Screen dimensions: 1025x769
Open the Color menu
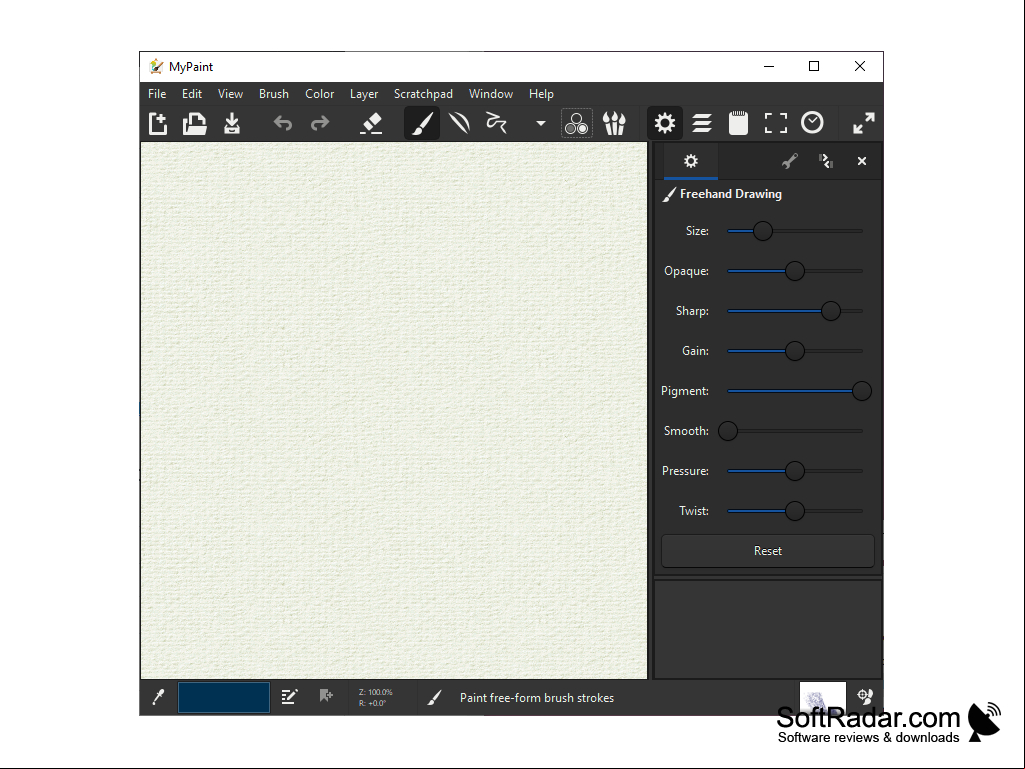click(320, 94)
